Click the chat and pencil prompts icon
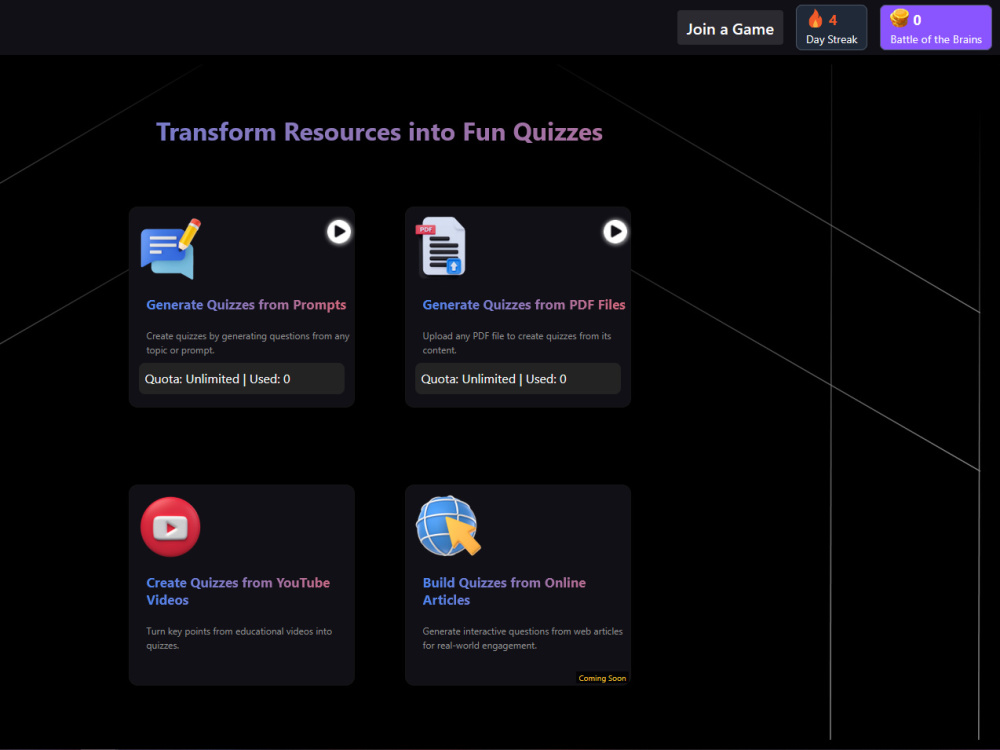This screenshot has width=1000, height=750. point(170,249)
